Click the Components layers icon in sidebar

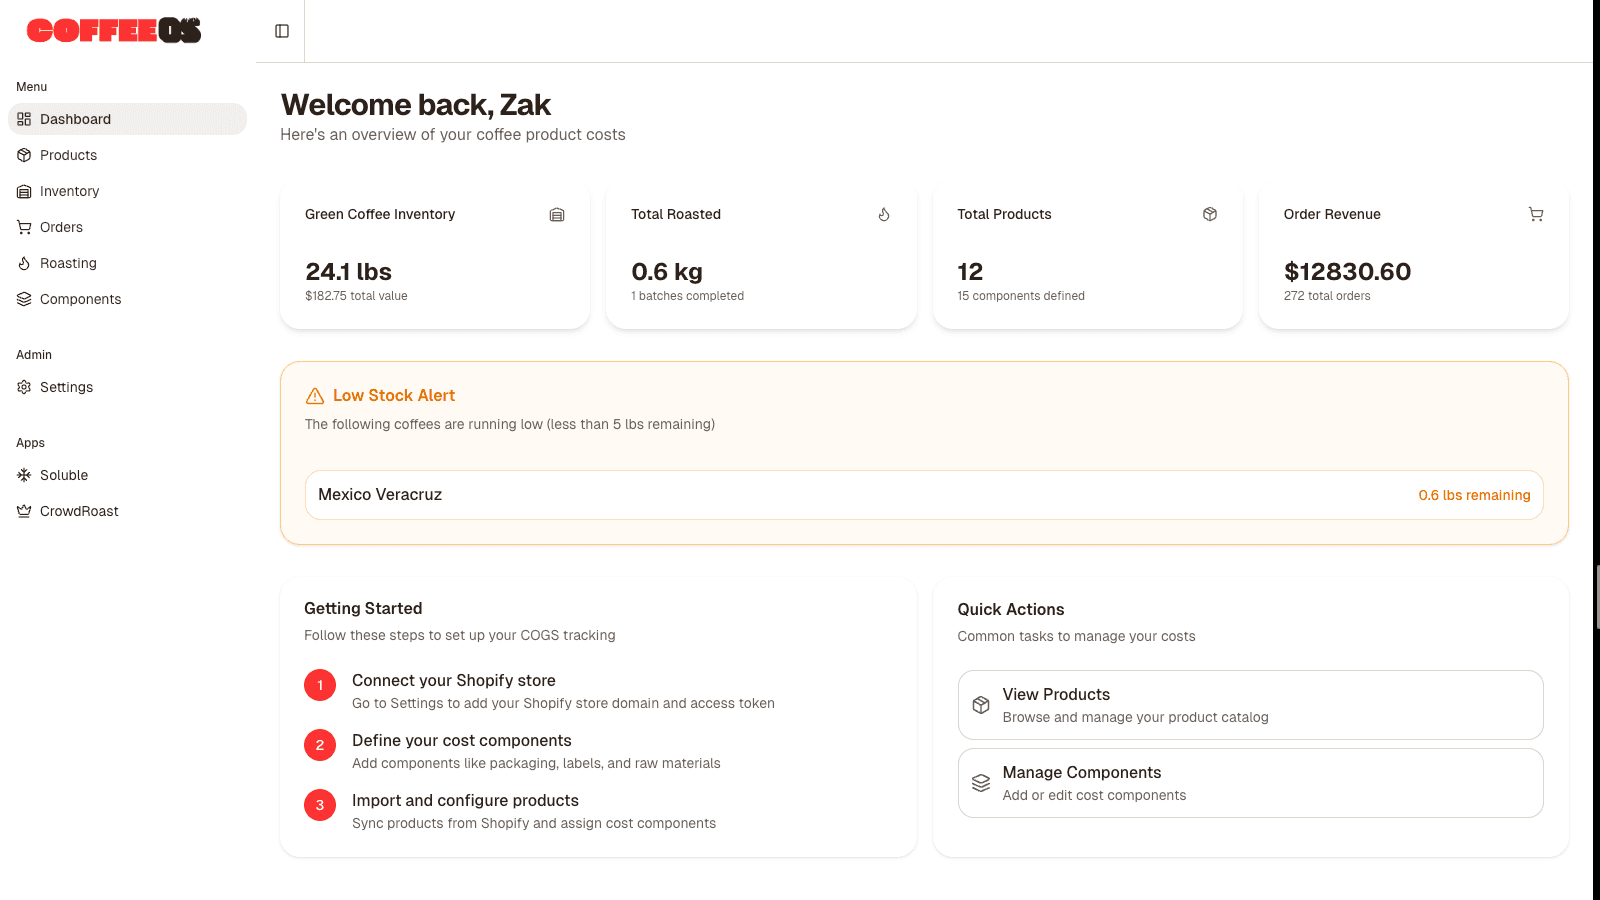(24, 299)
